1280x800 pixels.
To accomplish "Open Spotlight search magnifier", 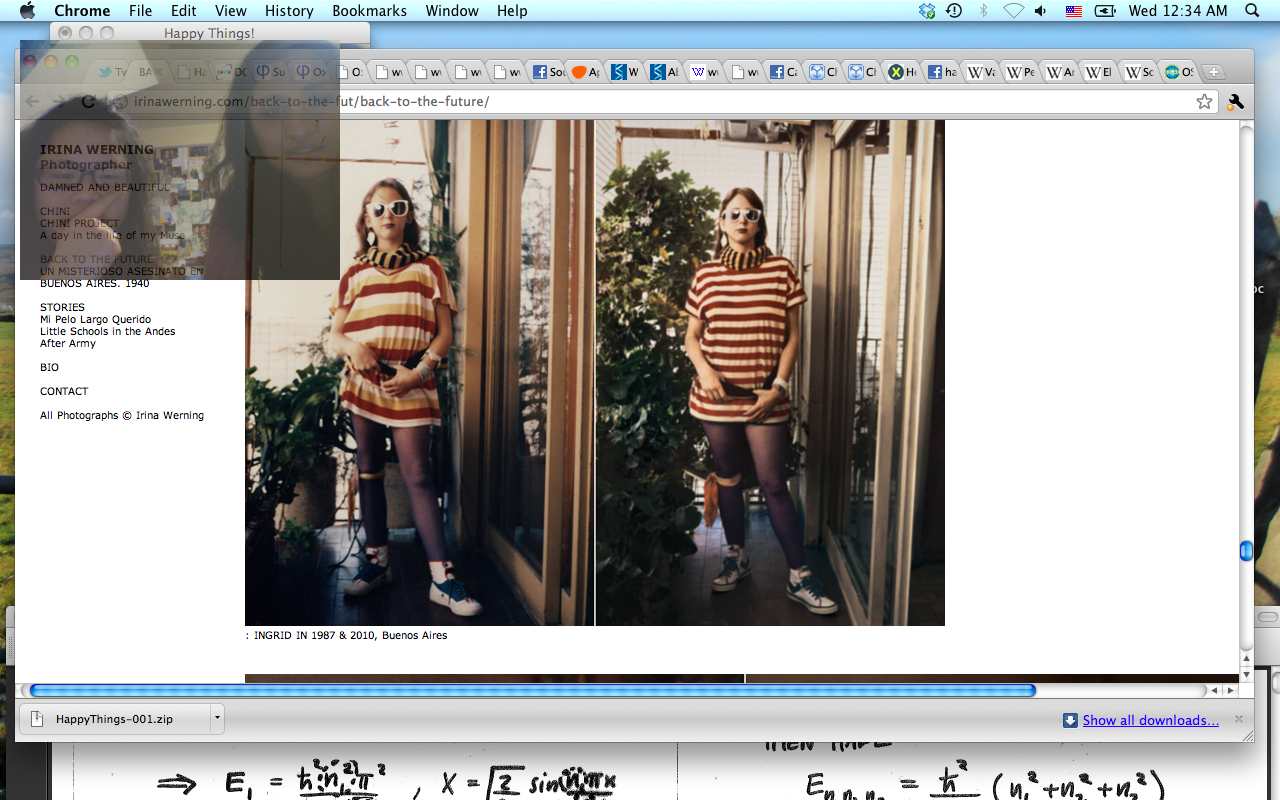I will click(1252, 11).
